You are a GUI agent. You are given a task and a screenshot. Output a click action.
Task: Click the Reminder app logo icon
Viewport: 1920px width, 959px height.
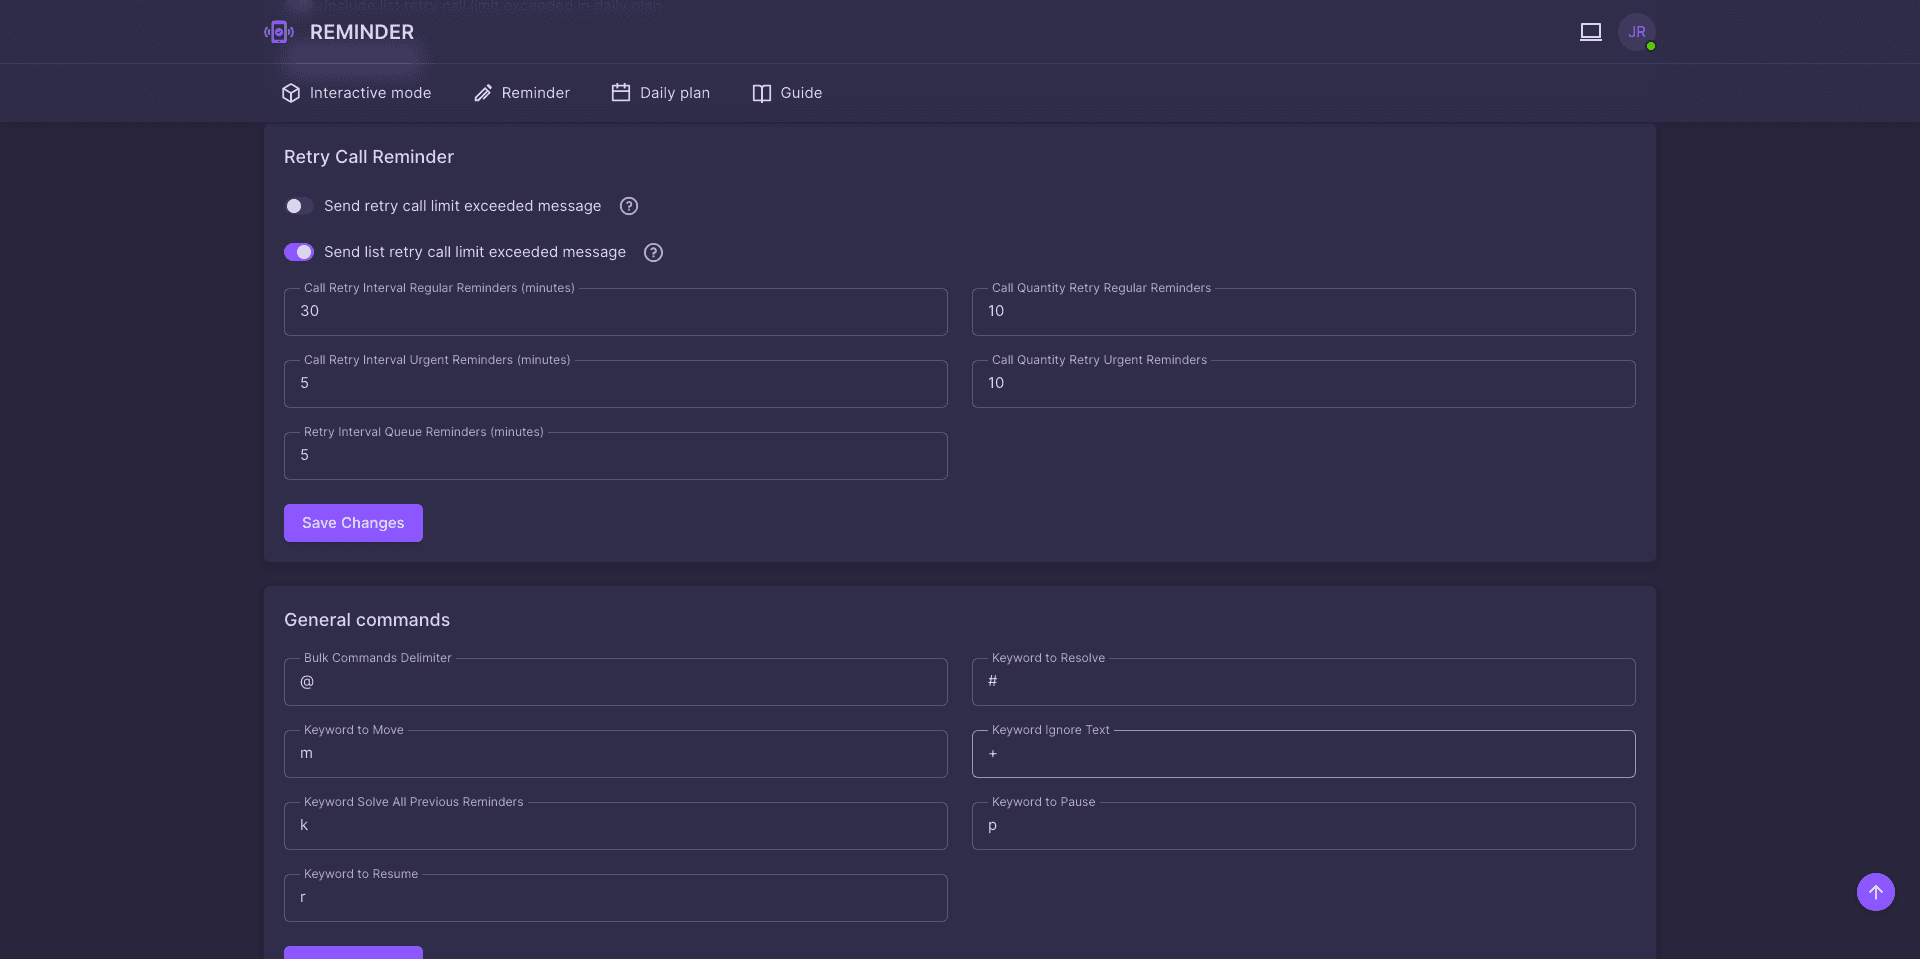(279, 32)
